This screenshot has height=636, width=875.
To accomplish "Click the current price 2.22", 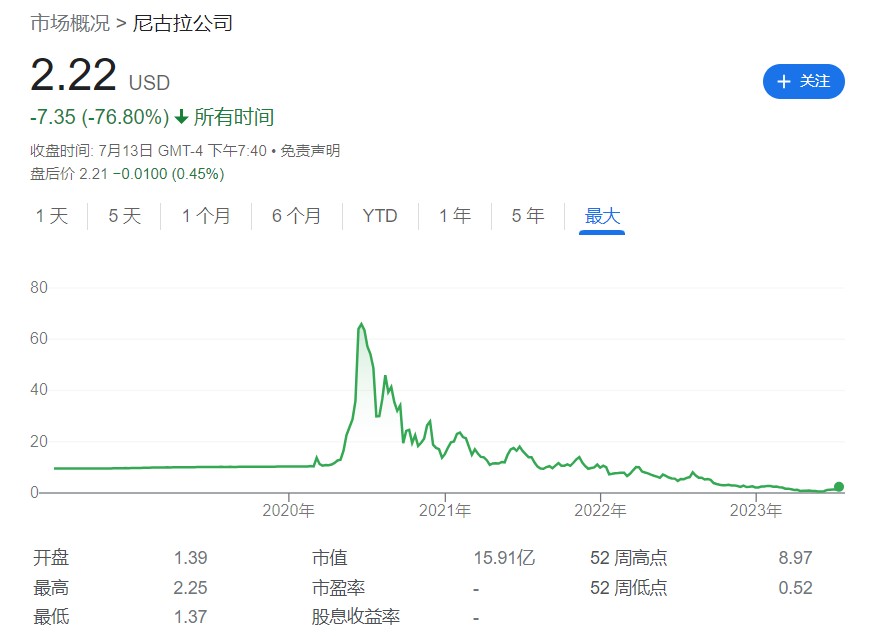I will click(73, 75).
